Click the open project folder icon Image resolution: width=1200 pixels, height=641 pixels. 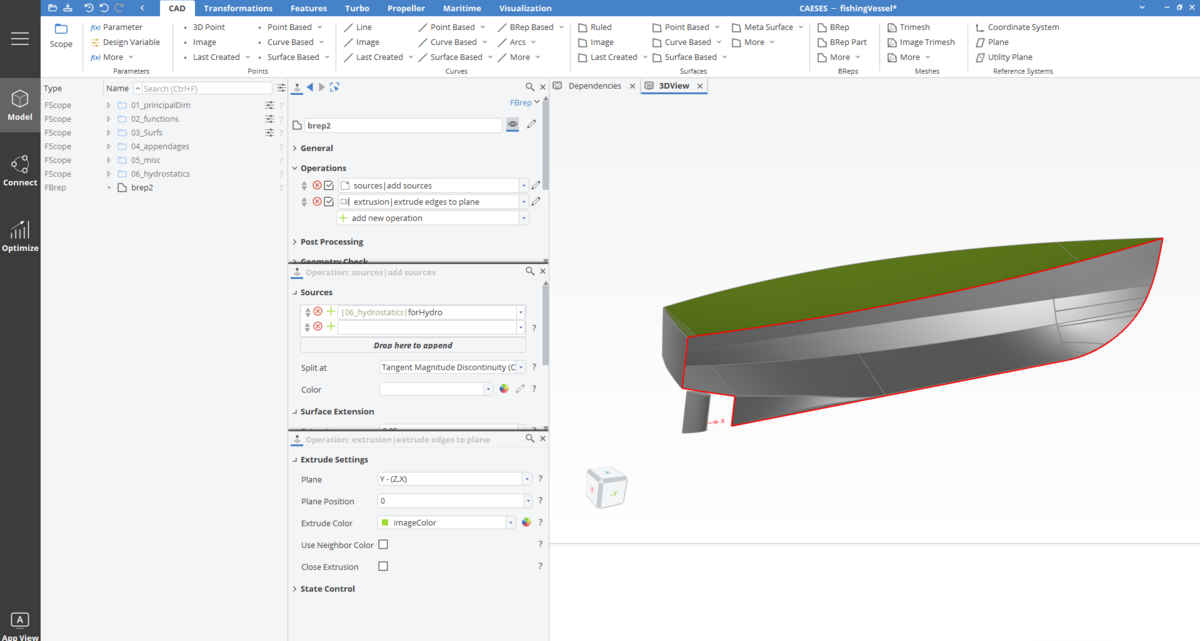[x=52, y=8]
